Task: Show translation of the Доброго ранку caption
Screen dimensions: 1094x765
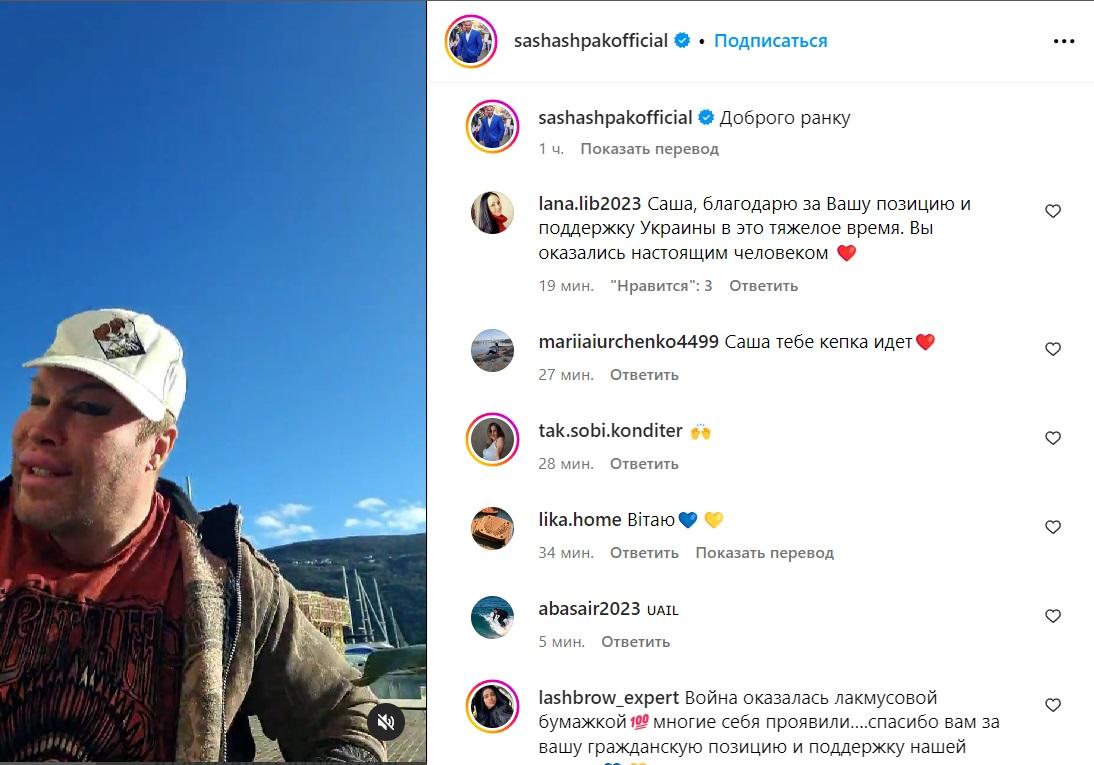Action: pos(649,149)
